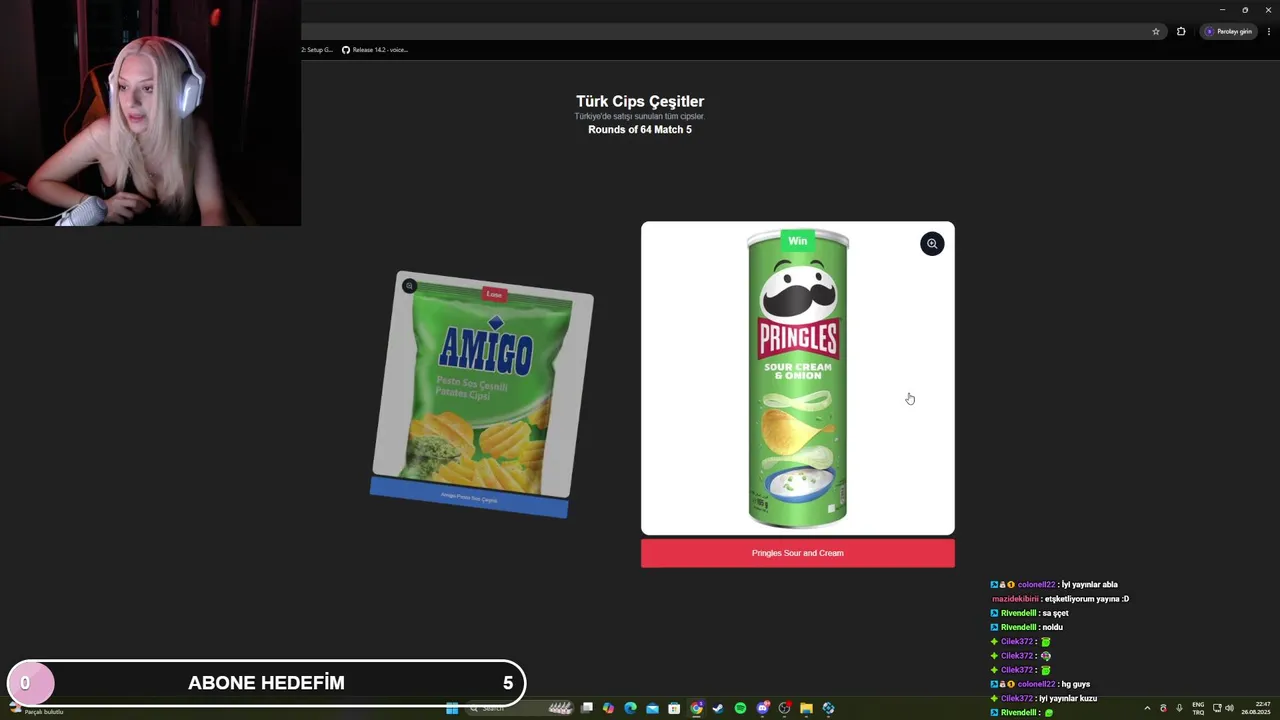Open the Setup G... bookmark
Screen dimensions: 1280x720
(x=317, y=49)
